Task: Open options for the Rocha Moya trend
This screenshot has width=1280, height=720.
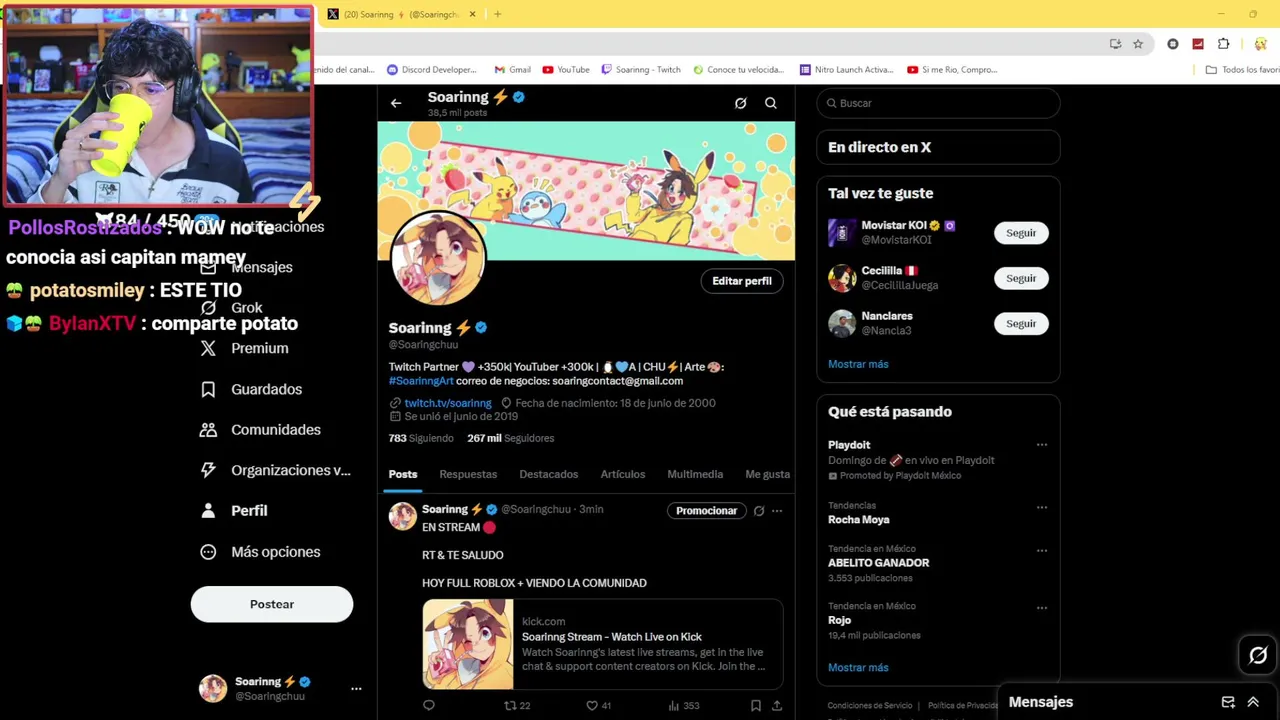Action: 1042,507
